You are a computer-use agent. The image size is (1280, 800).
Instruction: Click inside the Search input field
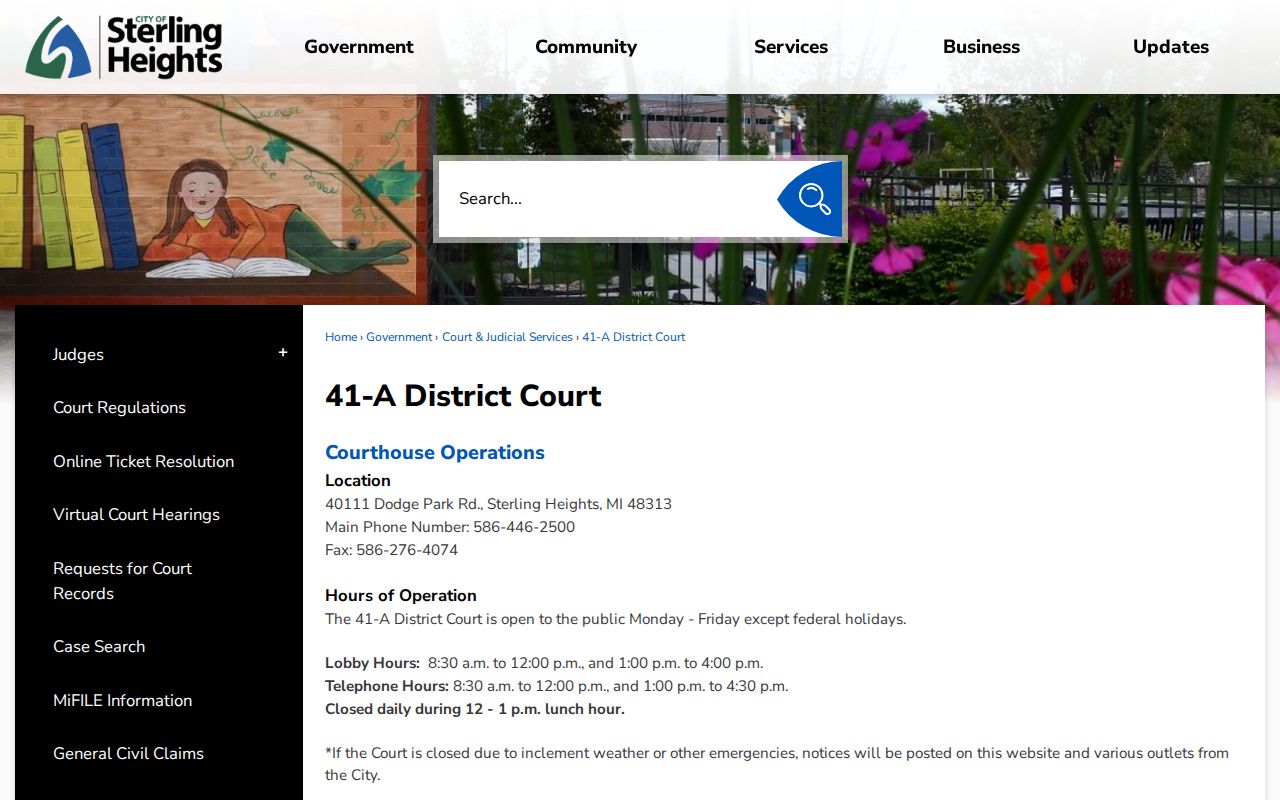608,199
